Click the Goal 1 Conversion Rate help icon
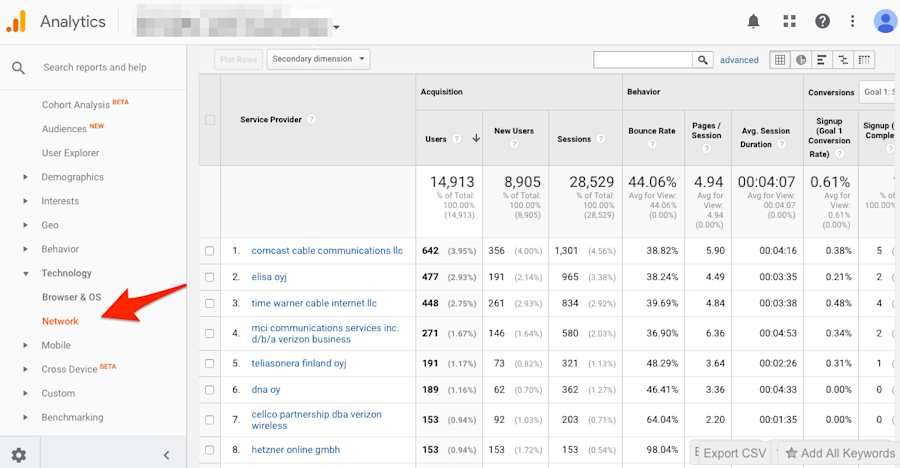900x468 pixels. 839,154
